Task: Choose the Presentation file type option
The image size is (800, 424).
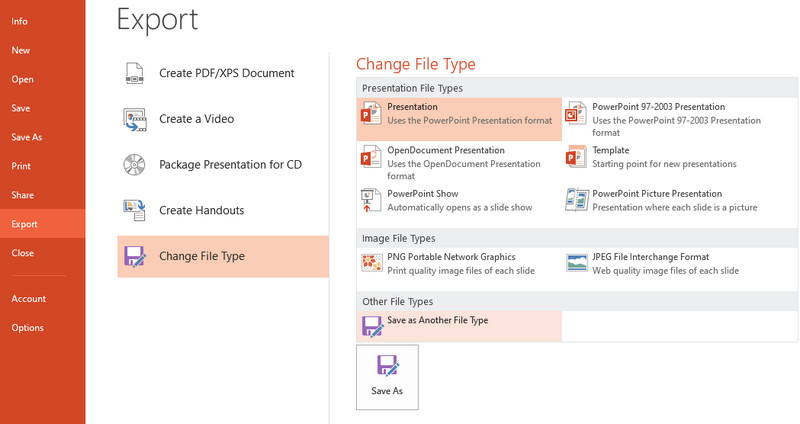Action: (x=459, y=119)
